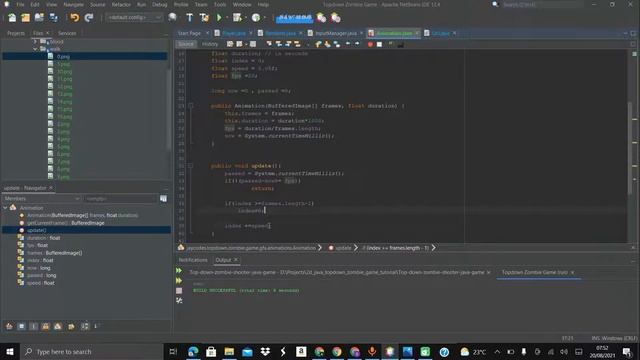Open the Tools menu

(220, 4)
